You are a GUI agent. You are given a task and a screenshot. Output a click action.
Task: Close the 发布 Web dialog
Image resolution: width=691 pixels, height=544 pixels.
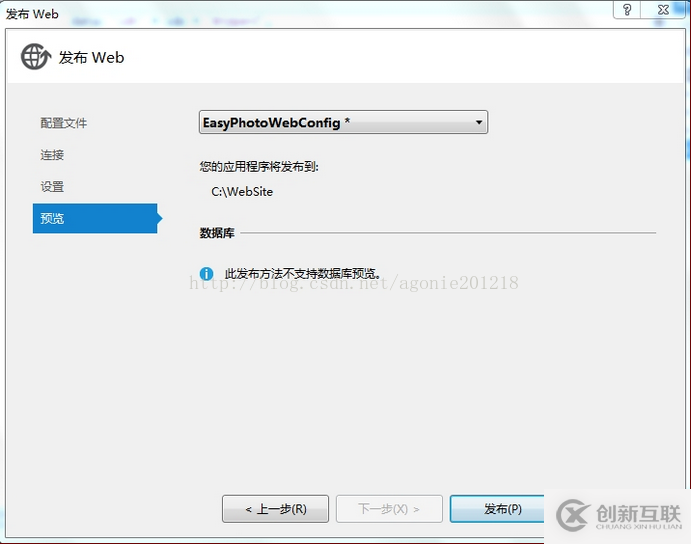tap(663, 10)
